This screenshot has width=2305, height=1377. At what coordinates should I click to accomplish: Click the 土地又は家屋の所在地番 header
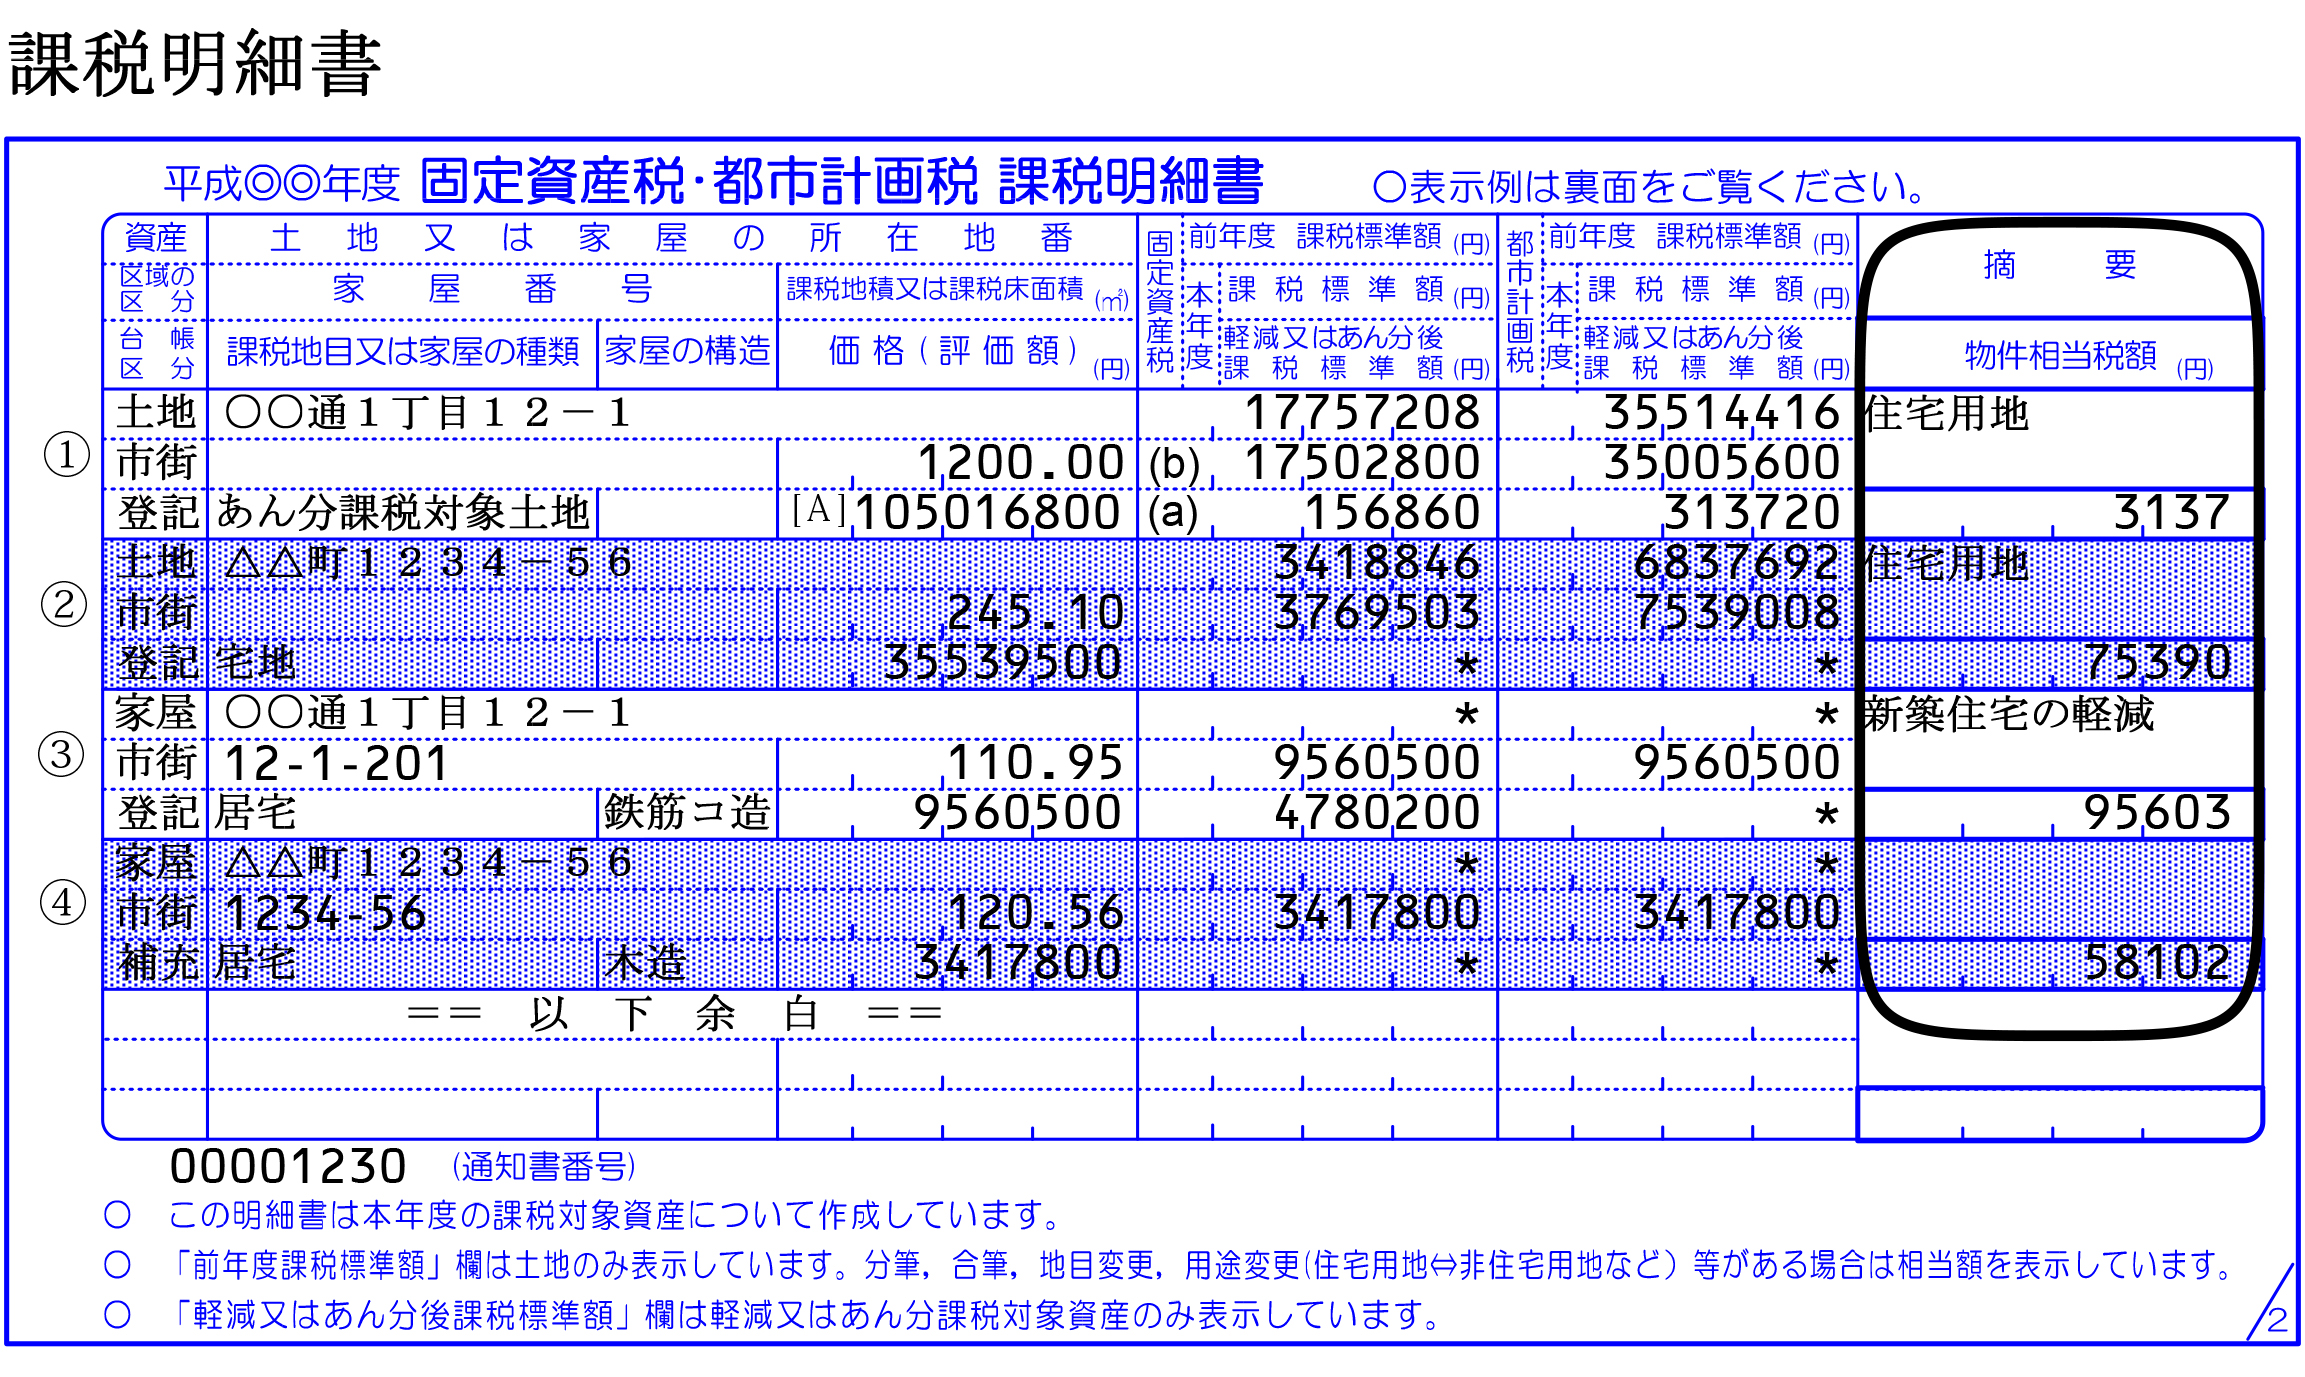pos(671,238)
